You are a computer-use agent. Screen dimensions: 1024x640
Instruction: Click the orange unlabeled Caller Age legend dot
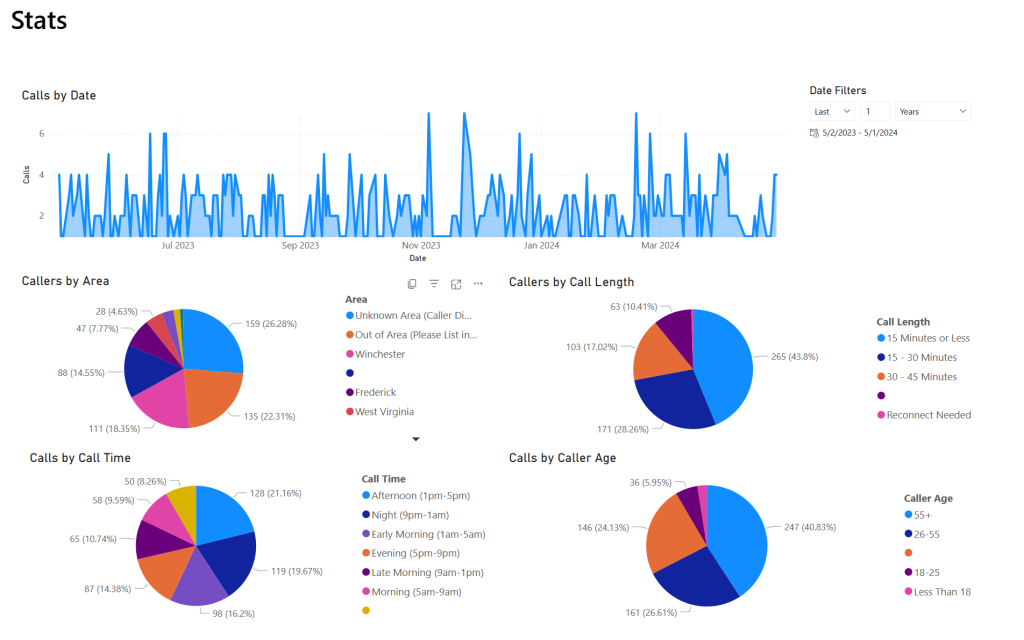pos(908,553)
